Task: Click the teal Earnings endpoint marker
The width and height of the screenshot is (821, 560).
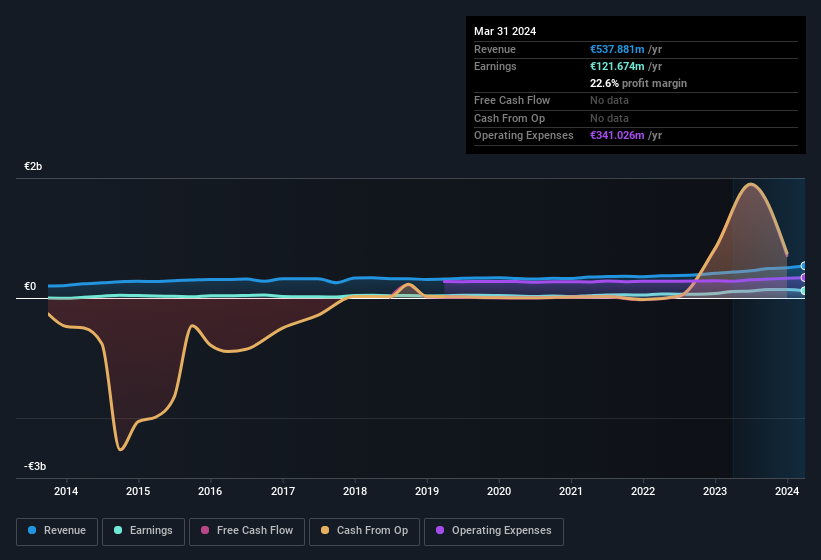Action: pyautogui.click(x=804, y=290)
